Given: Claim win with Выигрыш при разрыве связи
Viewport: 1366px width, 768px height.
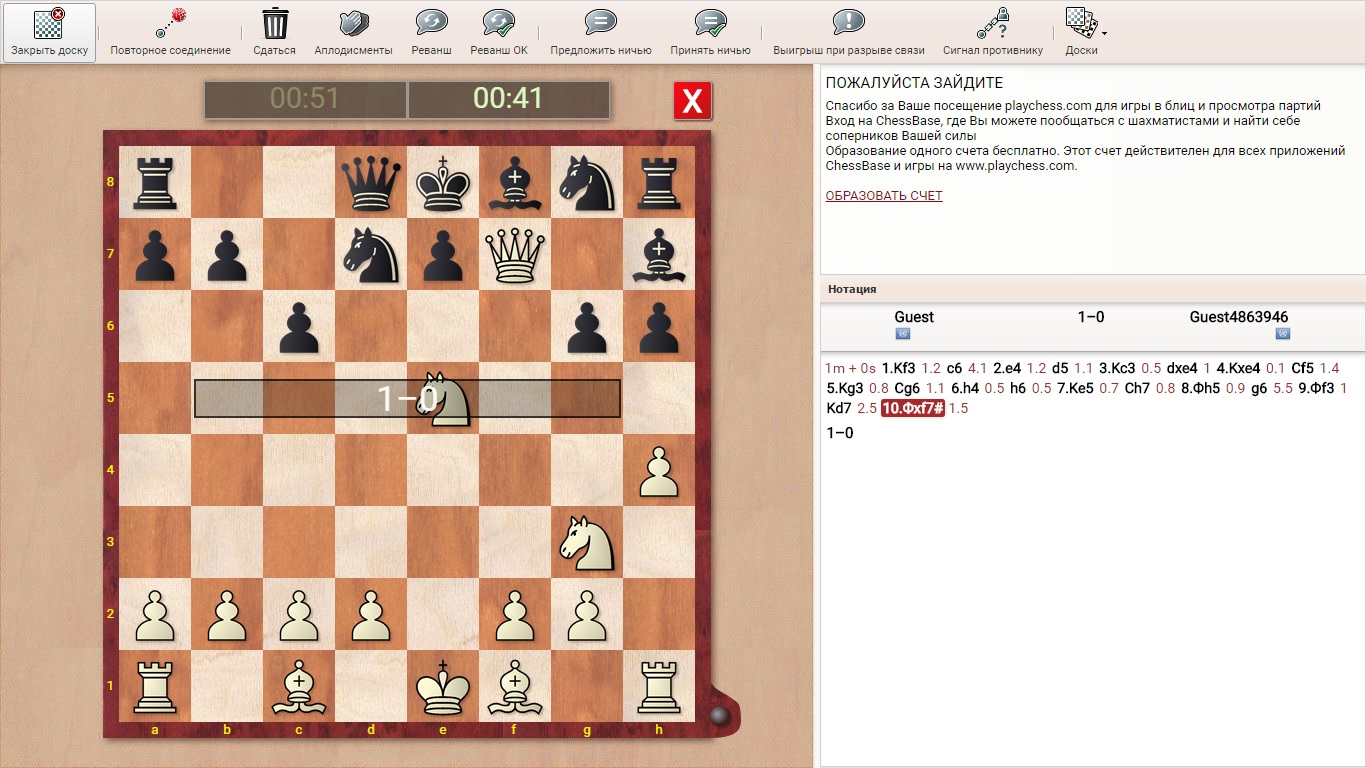Looking at the screenshot, I should click(x=848, y=24).
